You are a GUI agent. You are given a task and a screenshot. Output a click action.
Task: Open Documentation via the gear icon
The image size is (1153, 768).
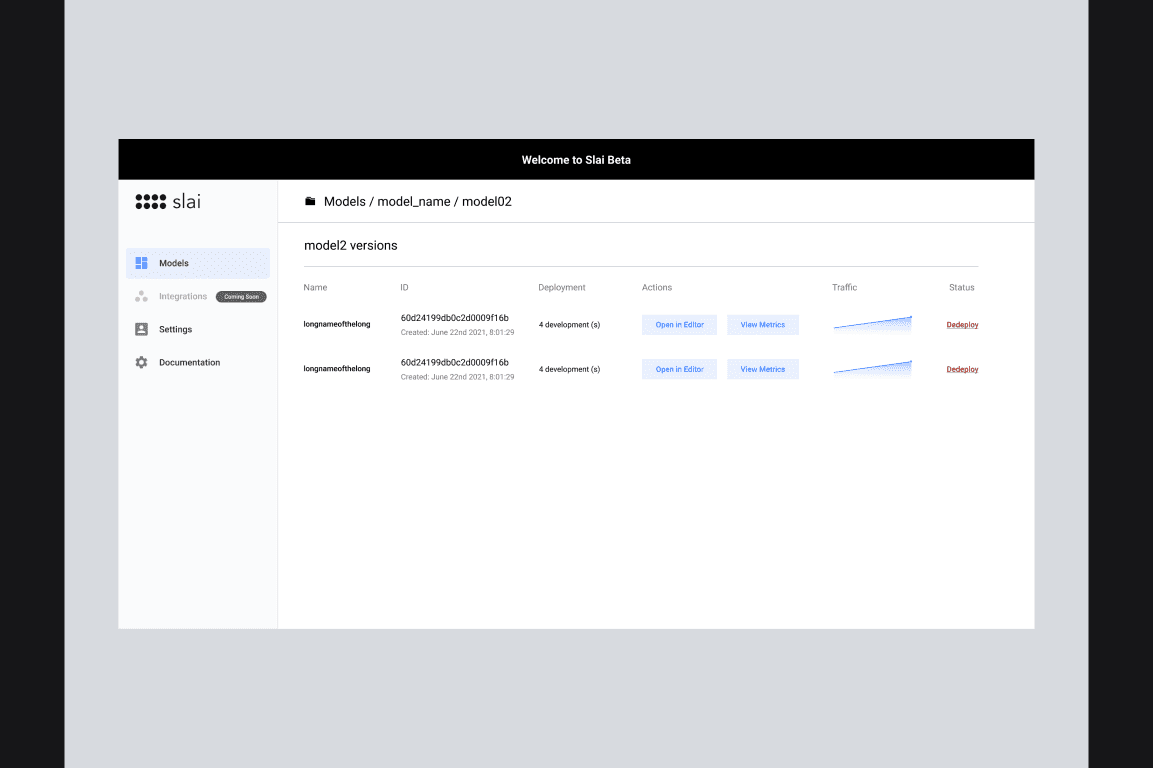[141, 362]
